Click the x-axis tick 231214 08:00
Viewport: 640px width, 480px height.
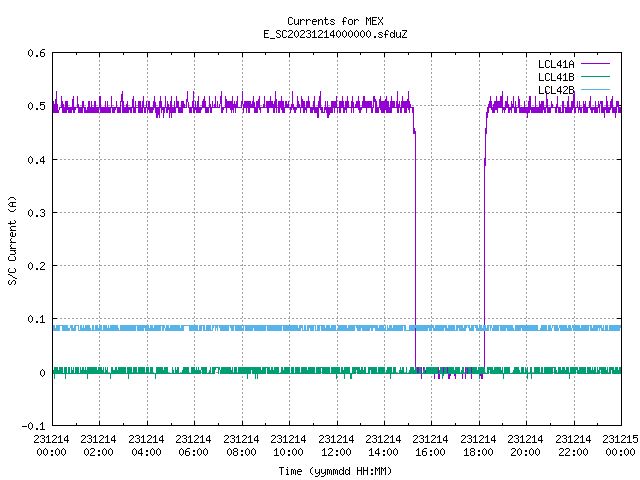click(x=241, y=446)
